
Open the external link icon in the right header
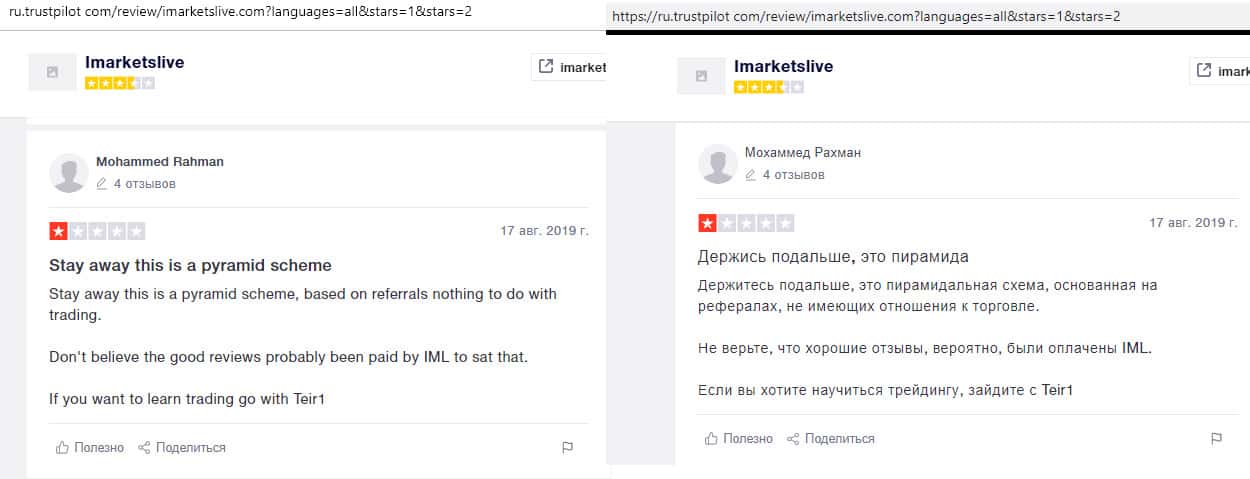[x=1204, y=71]
